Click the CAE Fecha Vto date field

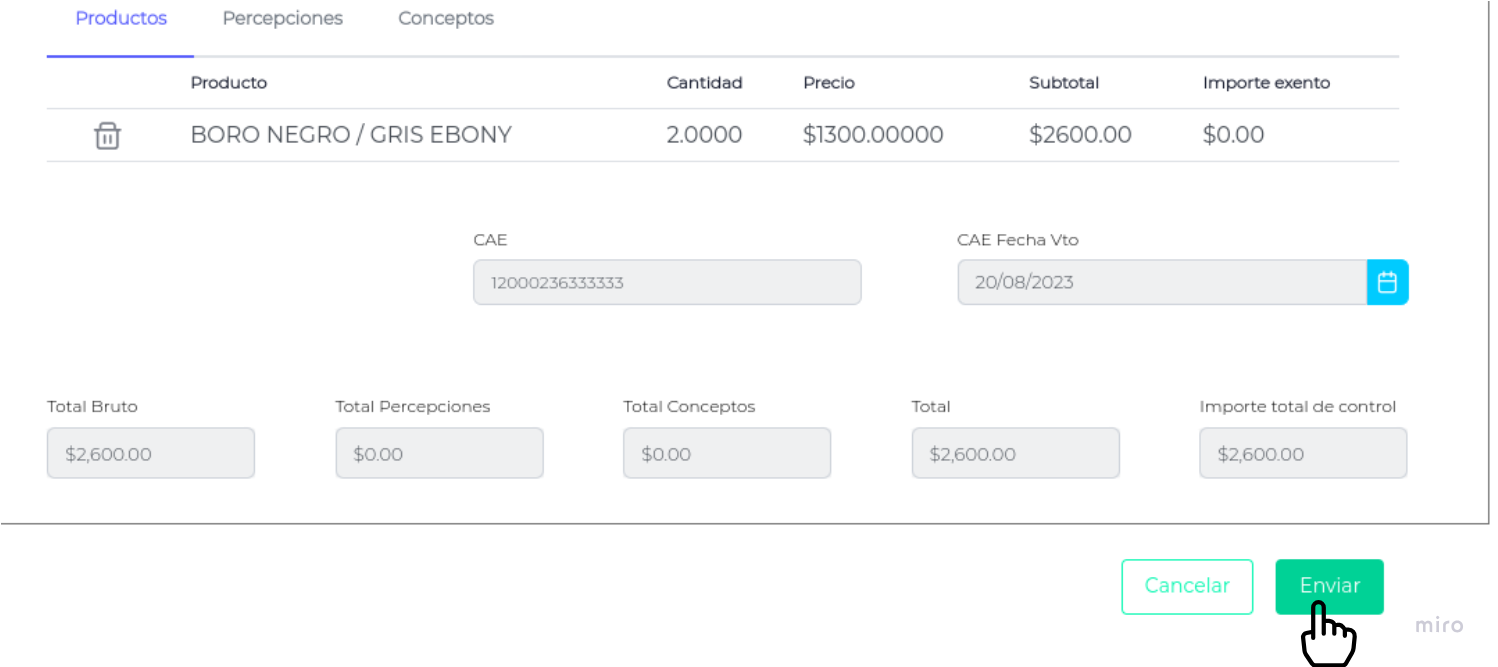[x=1161, y=282]
